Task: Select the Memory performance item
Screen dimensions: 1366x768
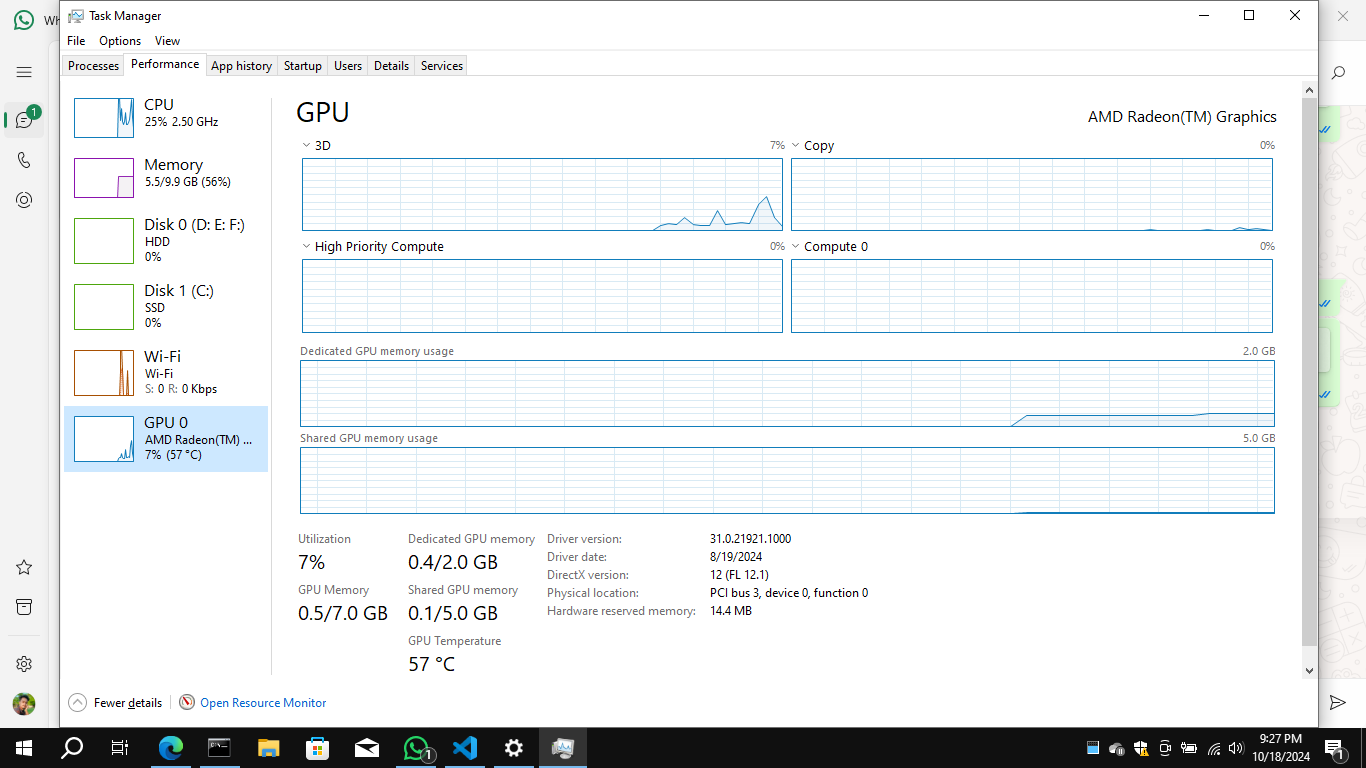Action: click(x=166, y=178)
